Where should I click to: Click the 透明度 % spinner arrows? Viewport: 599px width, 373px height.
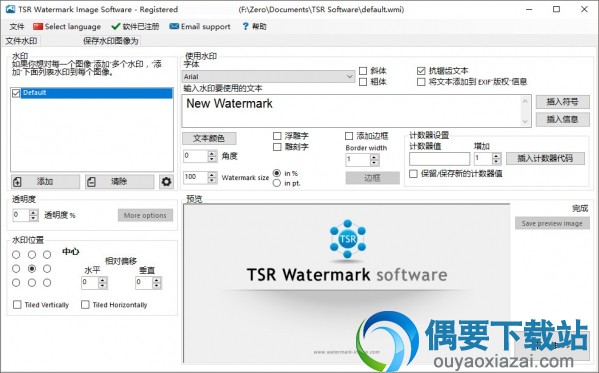point(34,215)
